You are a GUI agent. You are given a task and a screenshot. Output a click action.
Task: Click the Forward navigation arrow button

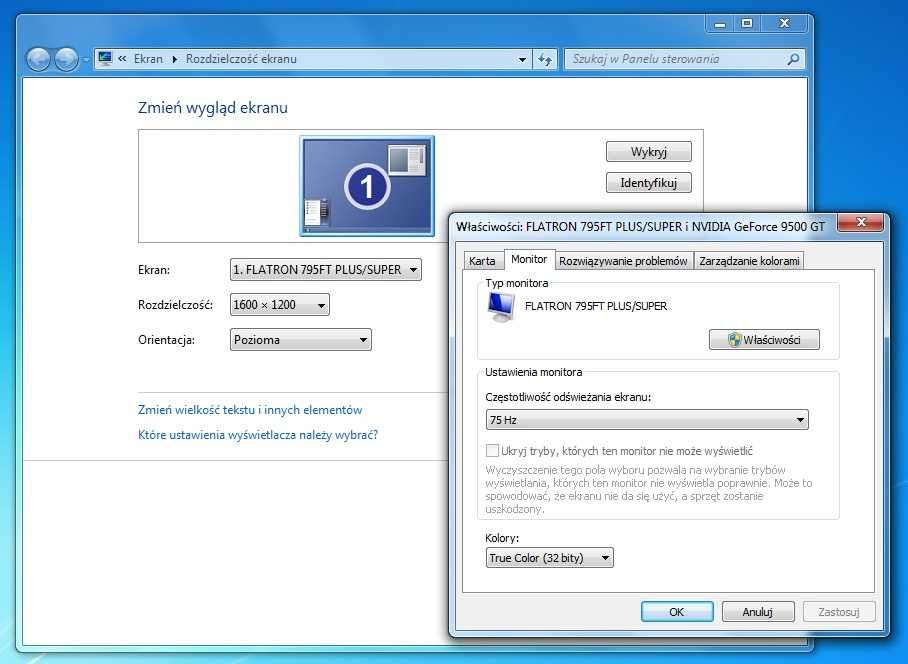click(66, 59)
